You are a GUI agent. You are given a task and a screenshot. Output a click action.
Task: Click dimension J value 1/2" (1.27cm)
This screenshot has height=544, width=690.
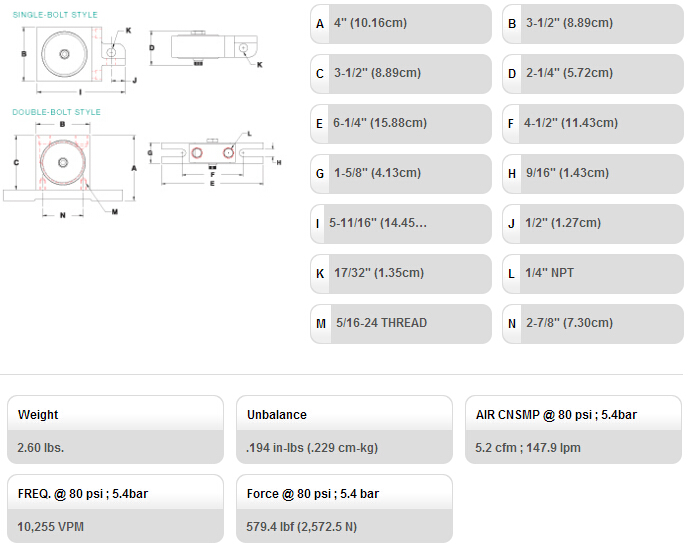[563, 223]
